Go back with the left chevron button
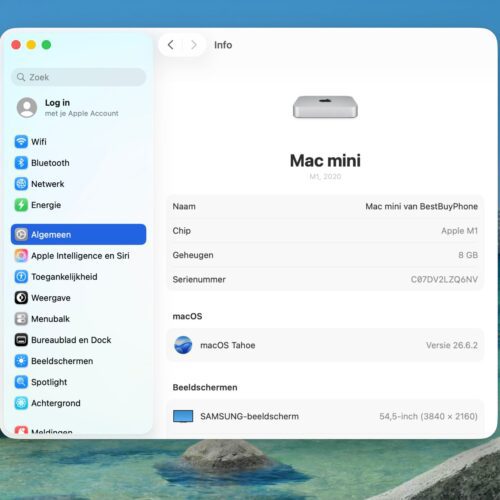Viewport: 500px width, 500px height. (x=171, y=45)
